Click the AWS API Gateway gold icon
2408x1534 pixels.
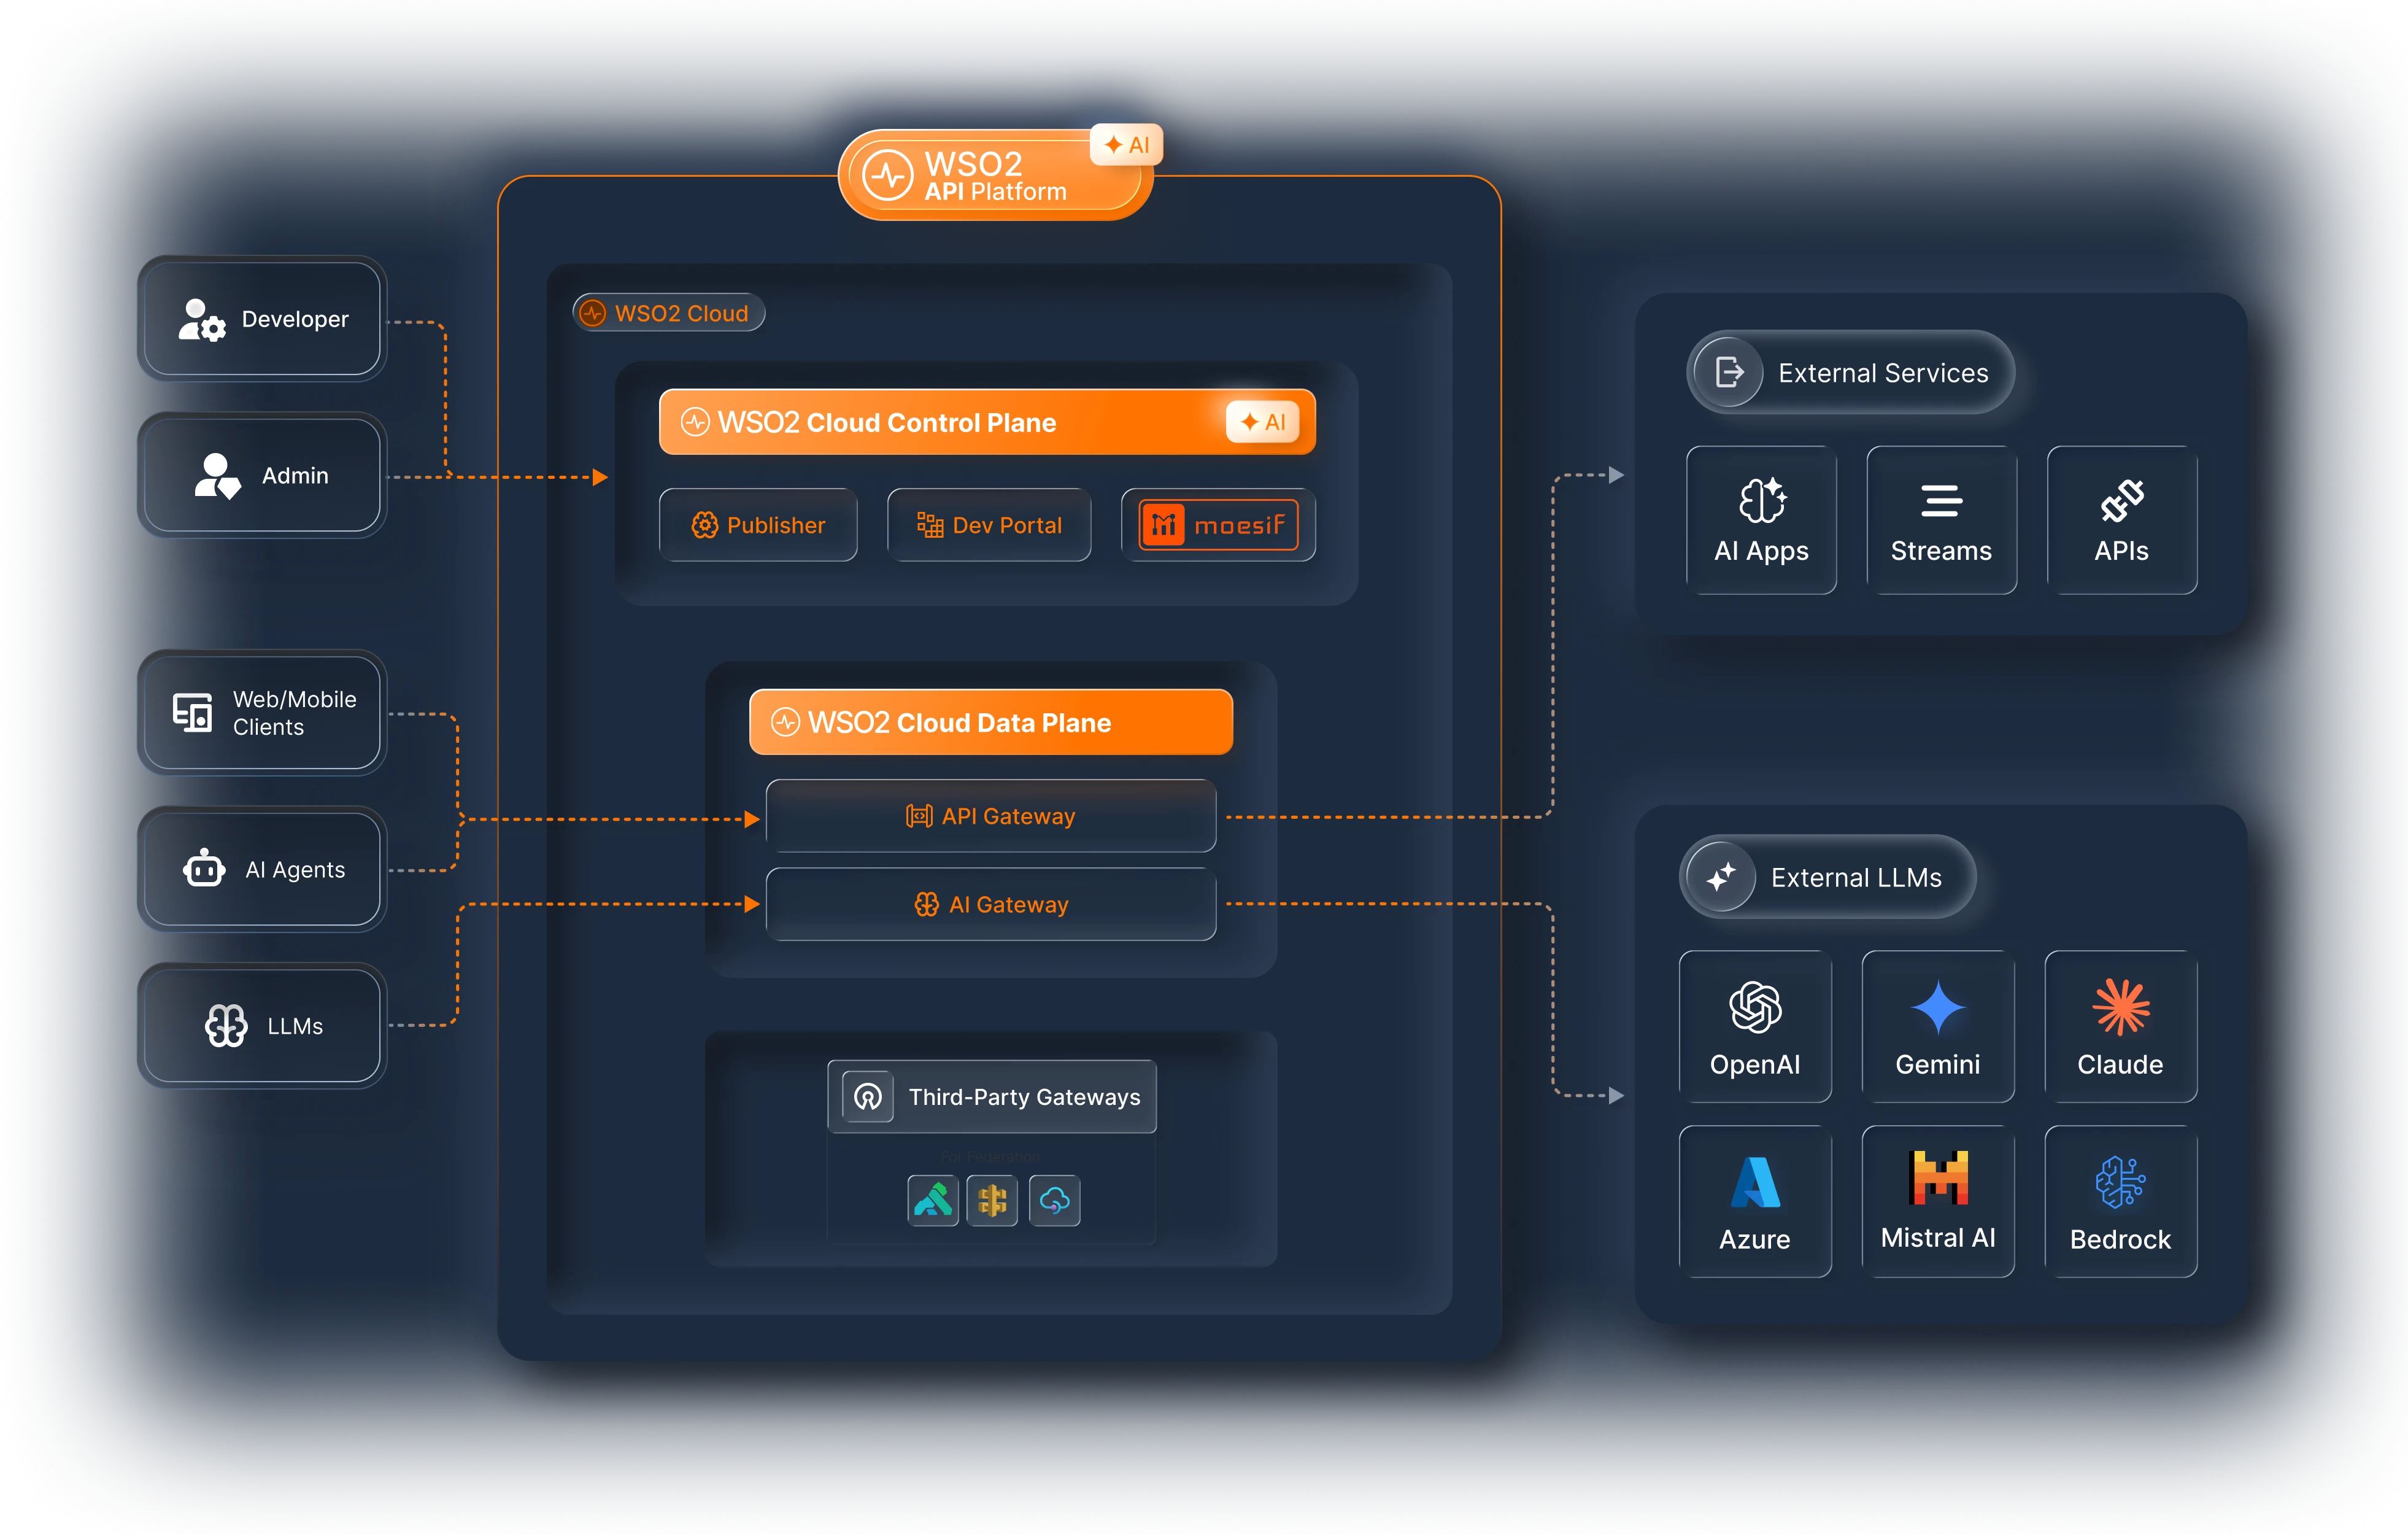tap(993, 1200)
